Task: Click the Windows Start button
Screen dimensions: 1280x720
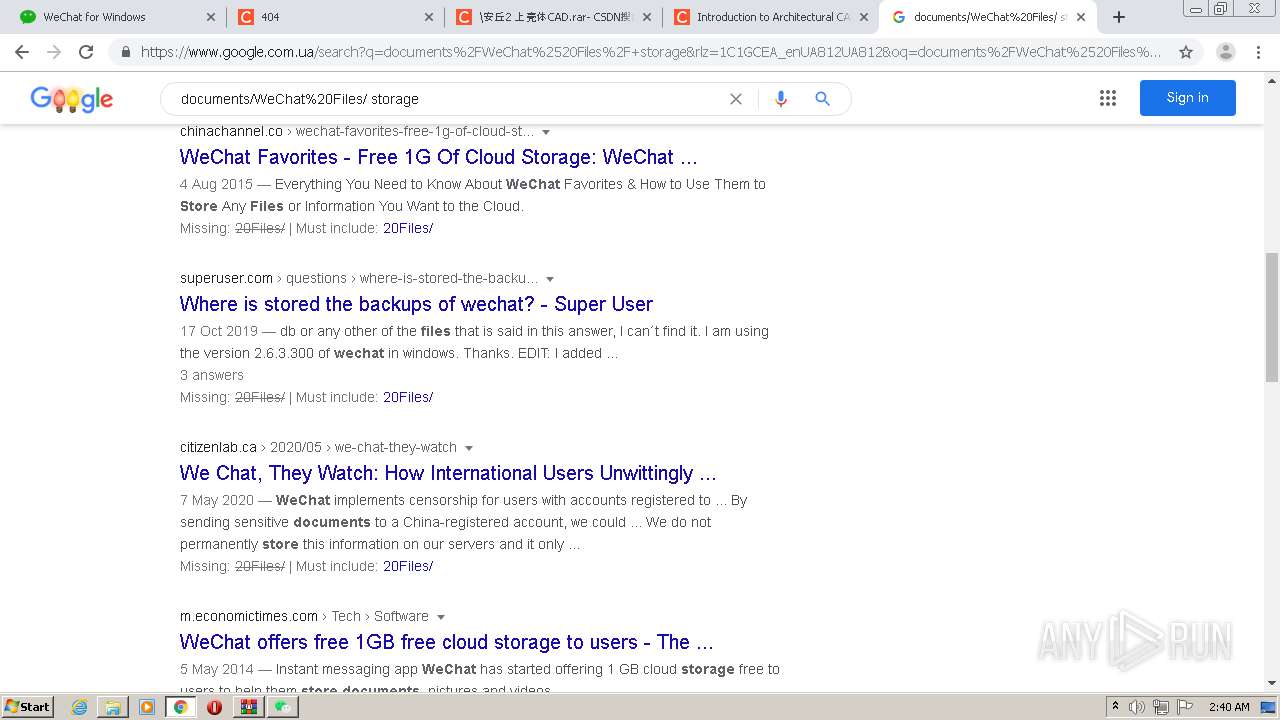Action: [27, 707]
